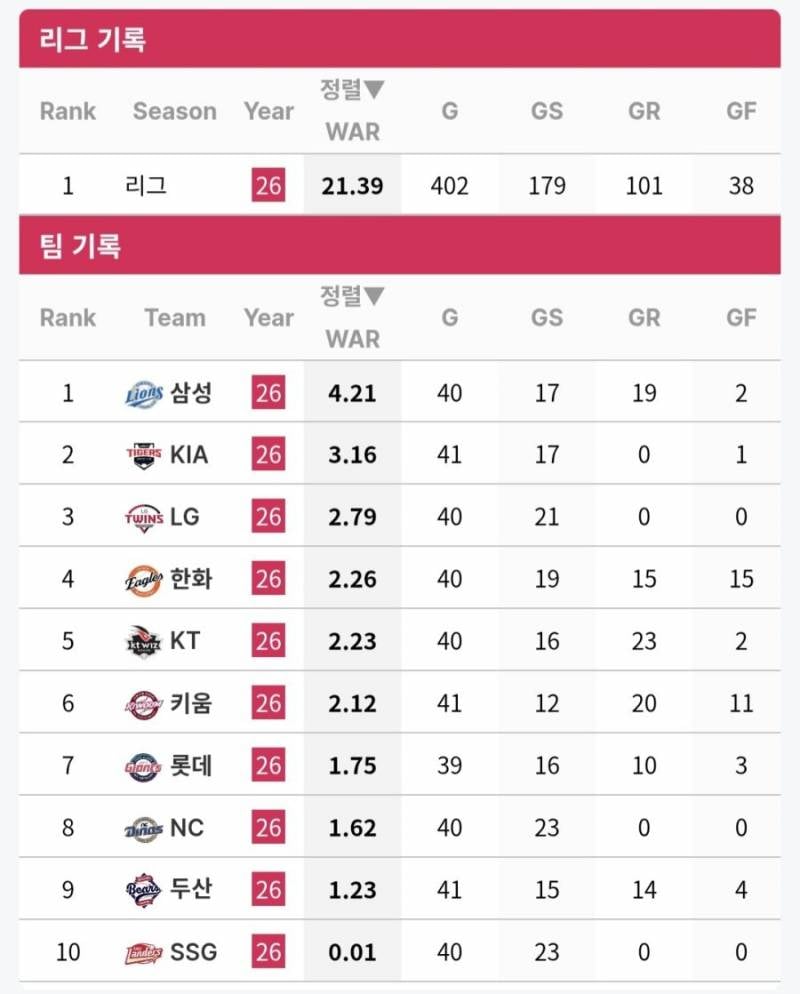Click the KT Wiz team logo
The width and height of the screenshot is (800, 994).
click(144, 642)
